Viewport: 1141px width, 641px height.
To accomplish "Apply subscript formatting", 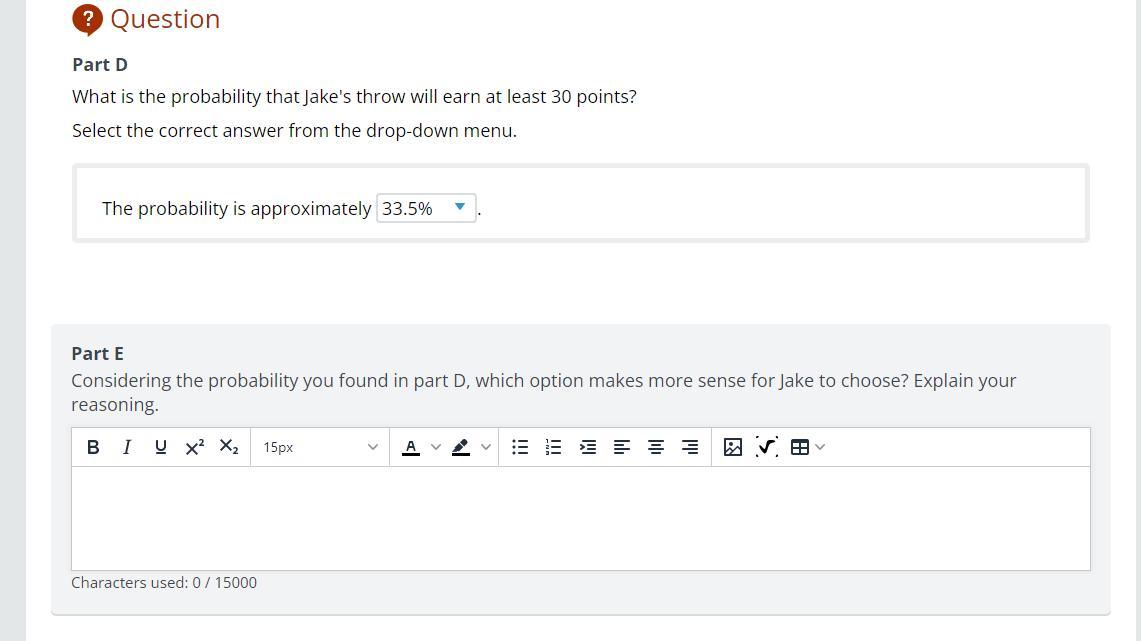I will 228,447.
